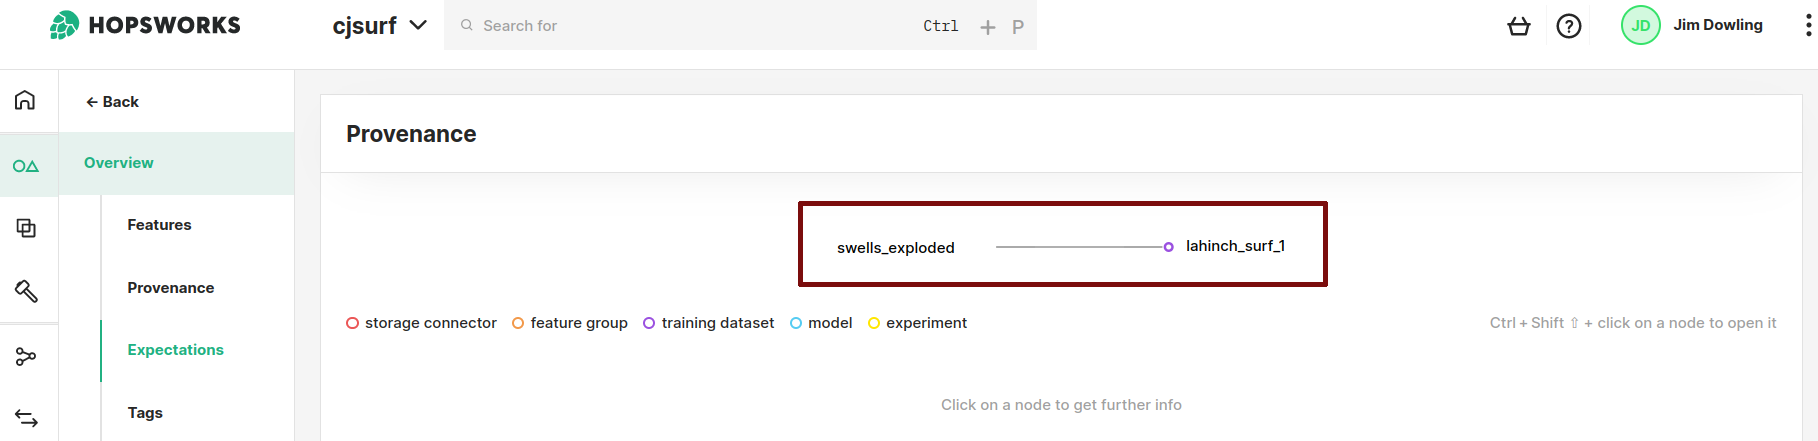Image resolution: width=1818 pixels, height=441 pixels.
Task: Open the feature store shapes icon
Action: click(x=26, y=166)
